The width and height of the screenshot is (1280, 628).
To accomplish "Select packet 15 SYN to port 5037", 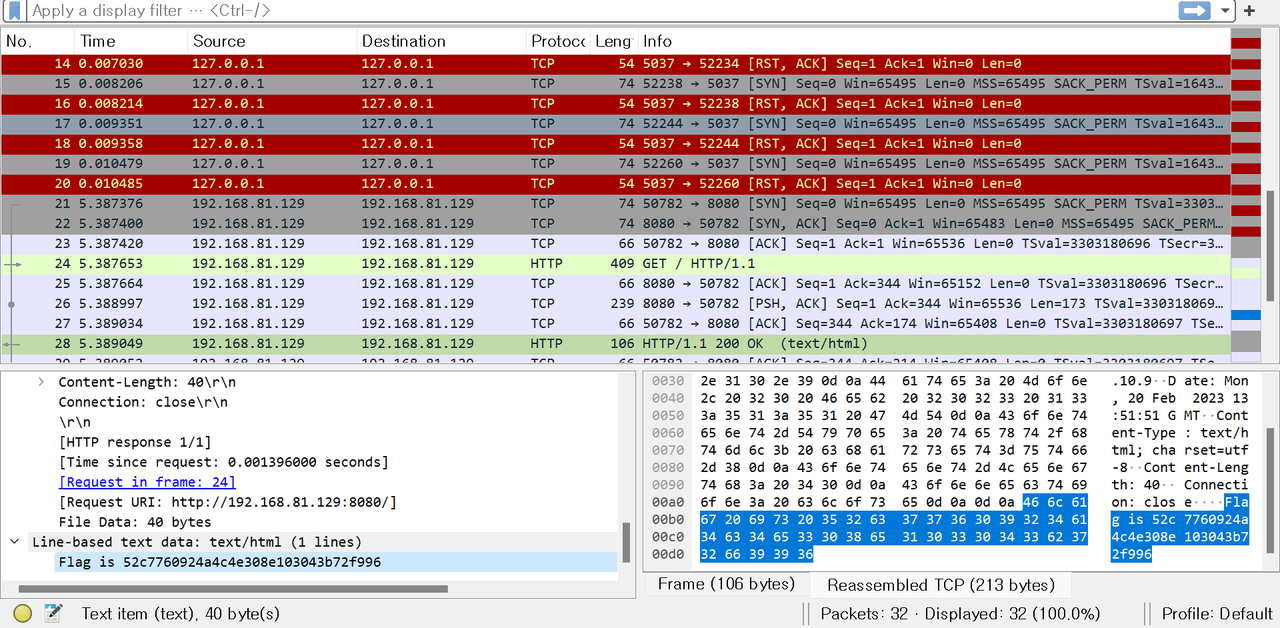I will 614,84.
